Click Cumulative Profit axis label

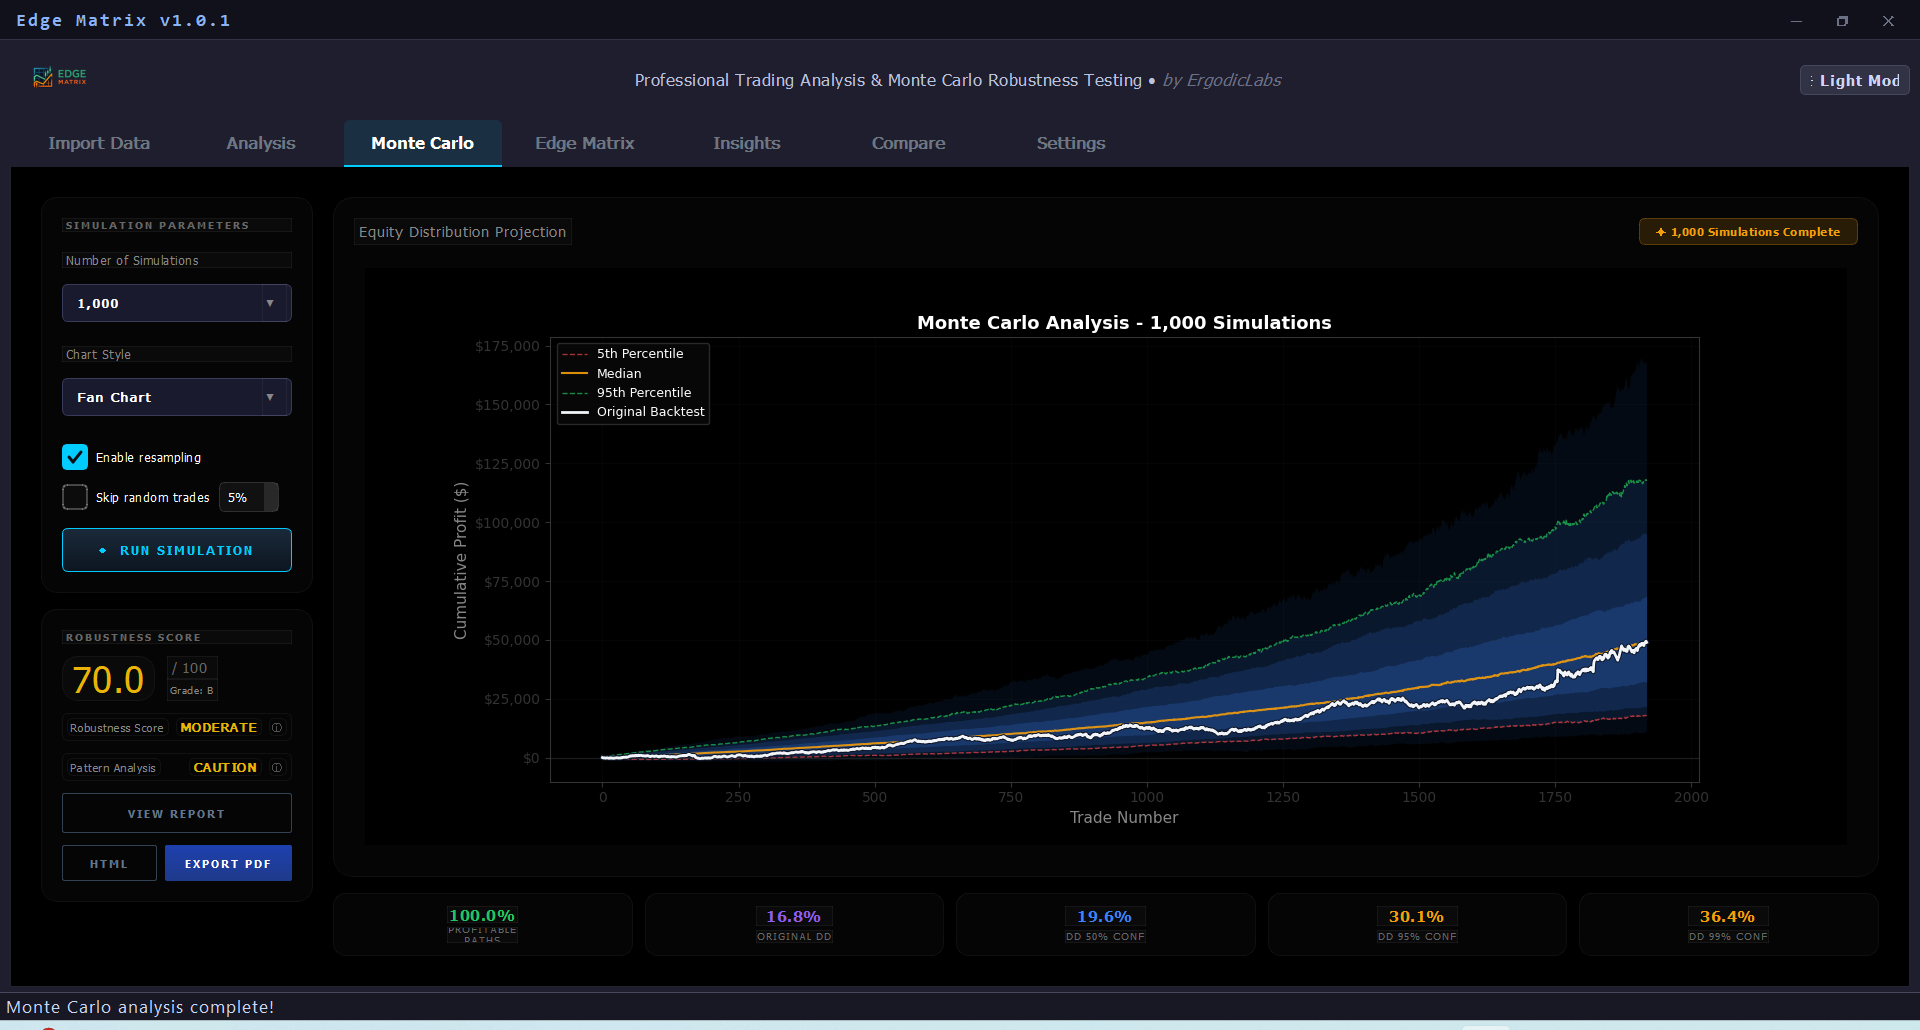[460, 561]
